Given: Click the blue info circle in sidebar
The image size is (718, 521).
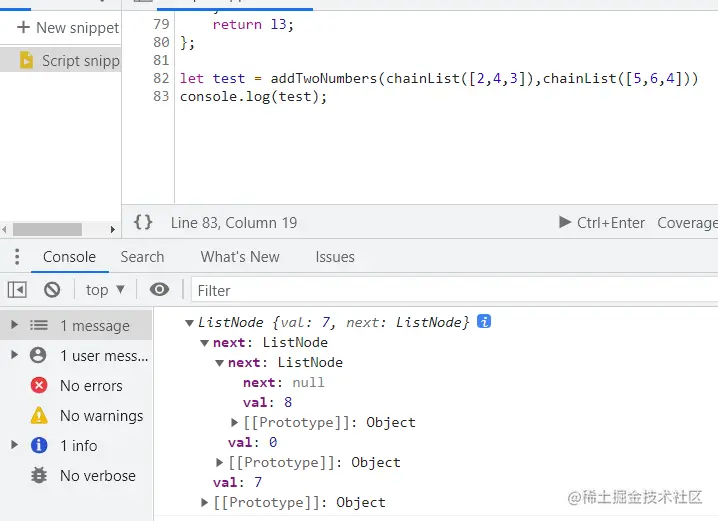Looking at the screenshot, I should click(39, 445).
